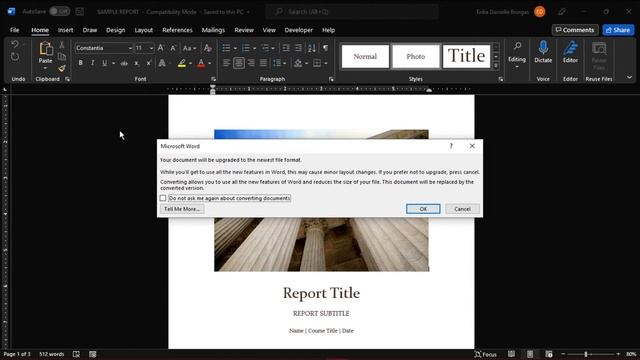Justify paragraph text
The height and width of the screenshot is (360, 640).
tap(263, 63)
